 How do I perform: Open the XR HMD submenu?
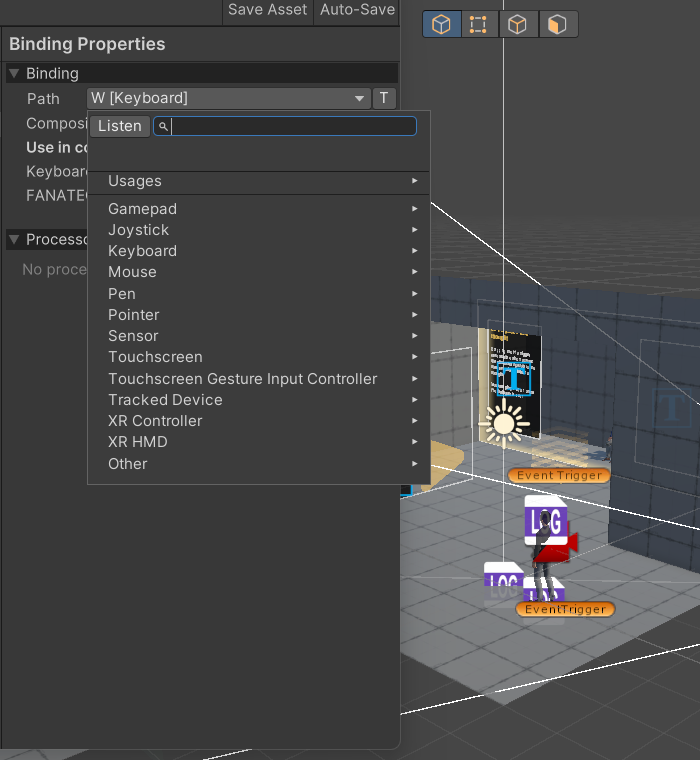click(x=259, y=442)
